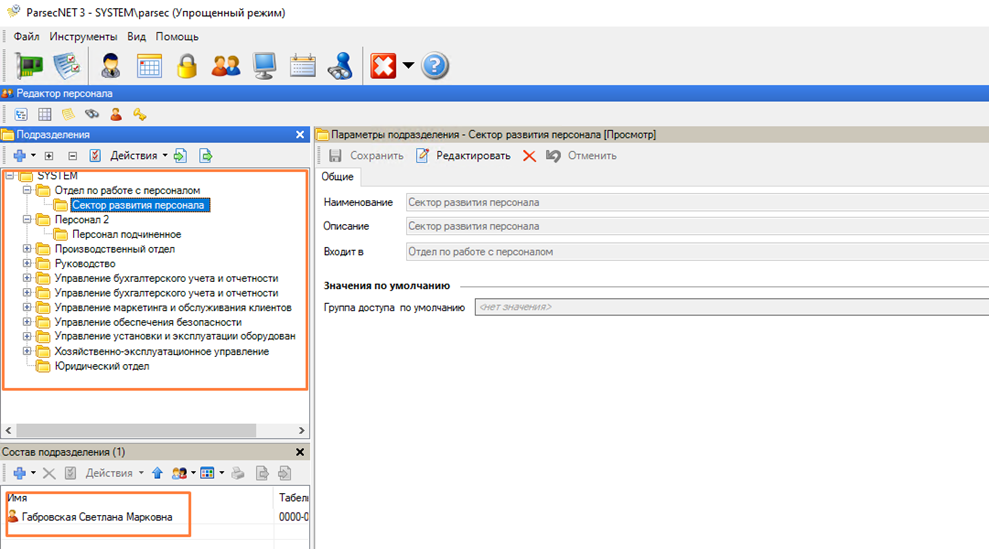Select employee Габровская Светлана Марковна
This screenshot has width=989, height=549.
coord(96,517)
